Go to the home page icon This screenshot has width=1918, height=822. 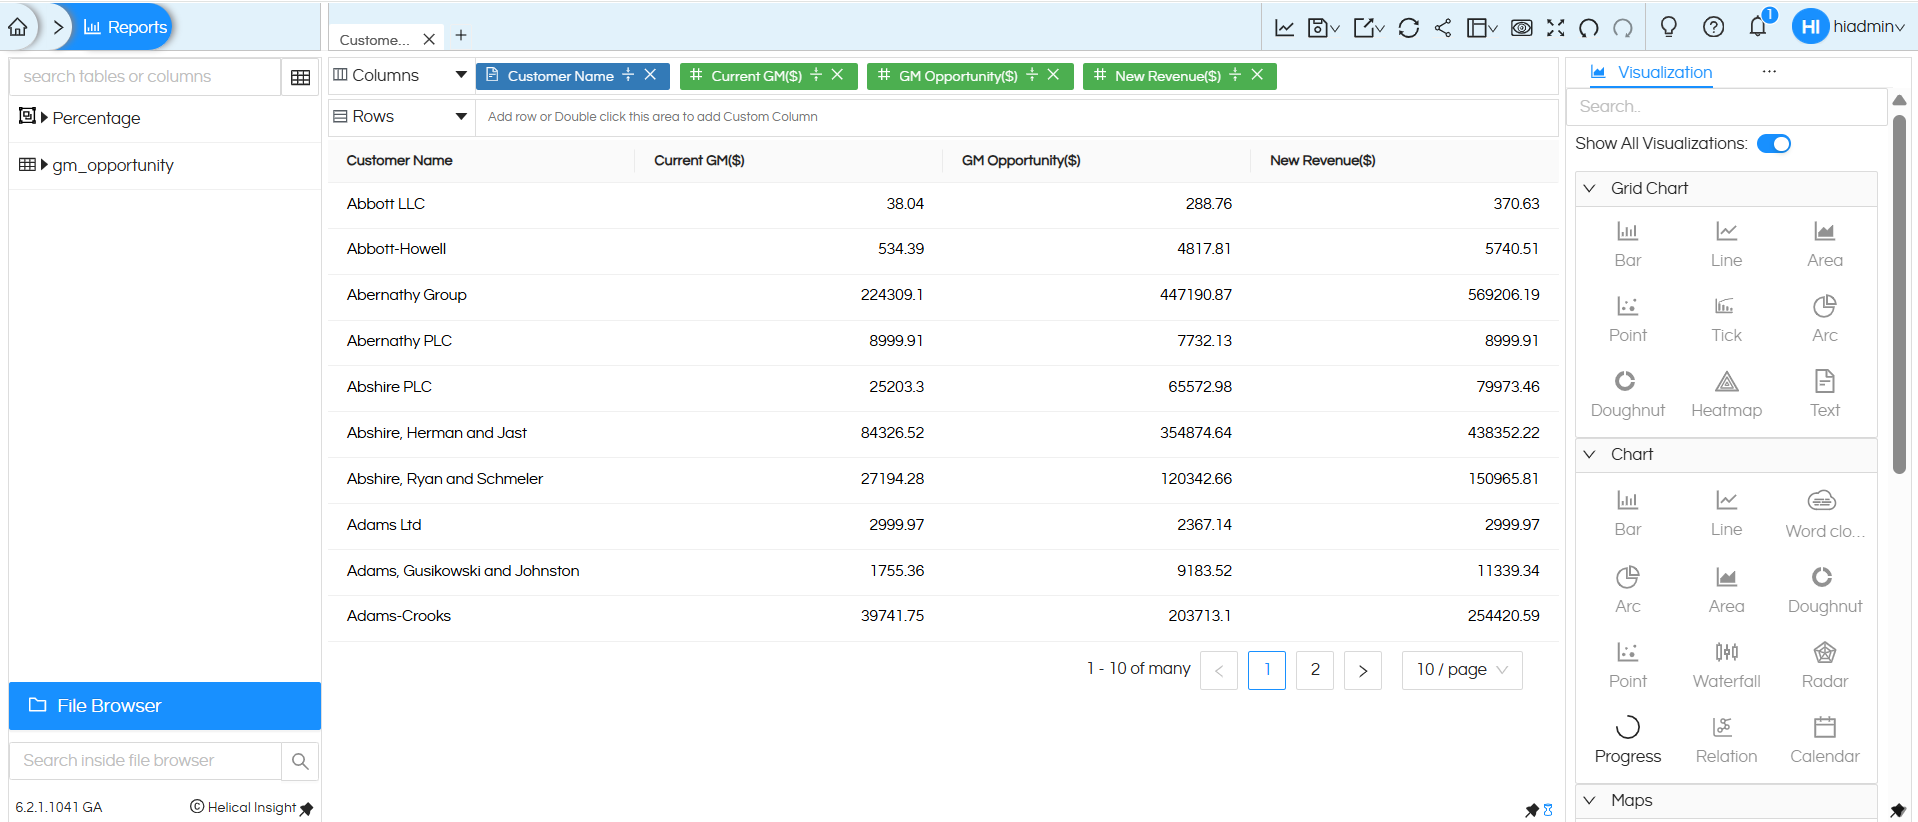[18, 27]
